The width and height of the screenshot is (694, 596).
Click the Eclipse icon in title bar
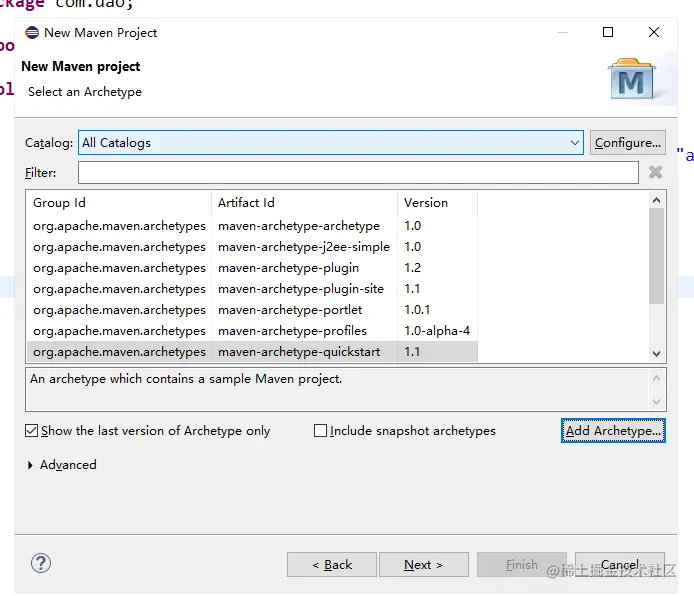(x=32, y=33)
